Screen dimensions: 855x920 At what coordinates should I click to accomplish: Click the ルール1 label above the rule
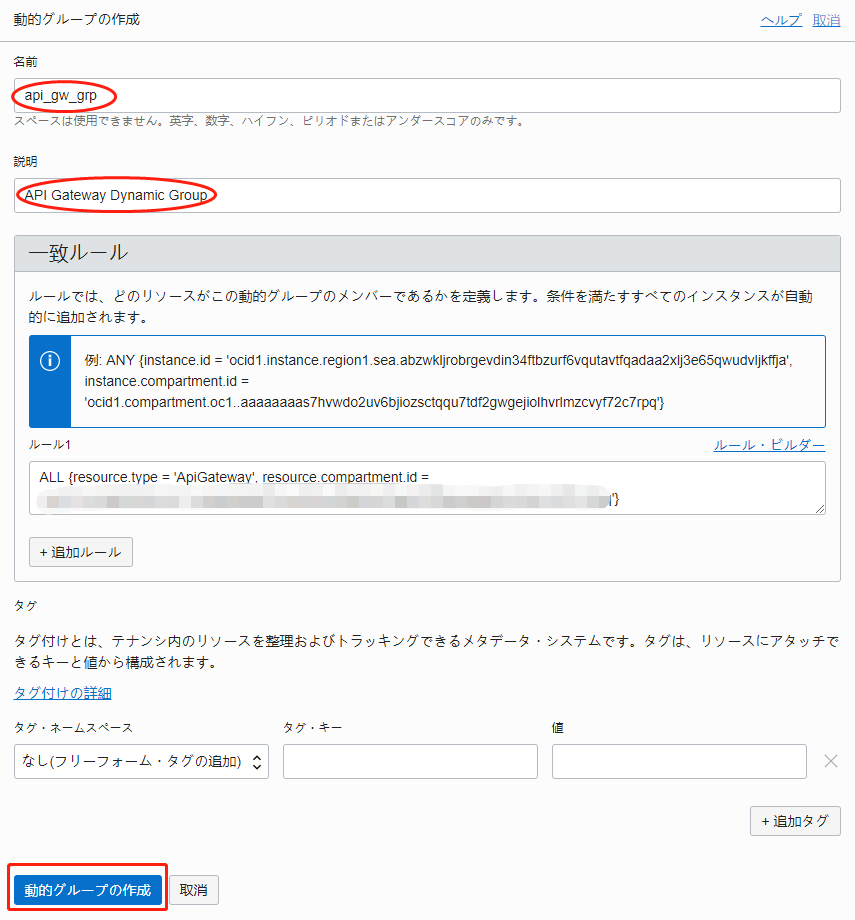(x=50, y=445)
